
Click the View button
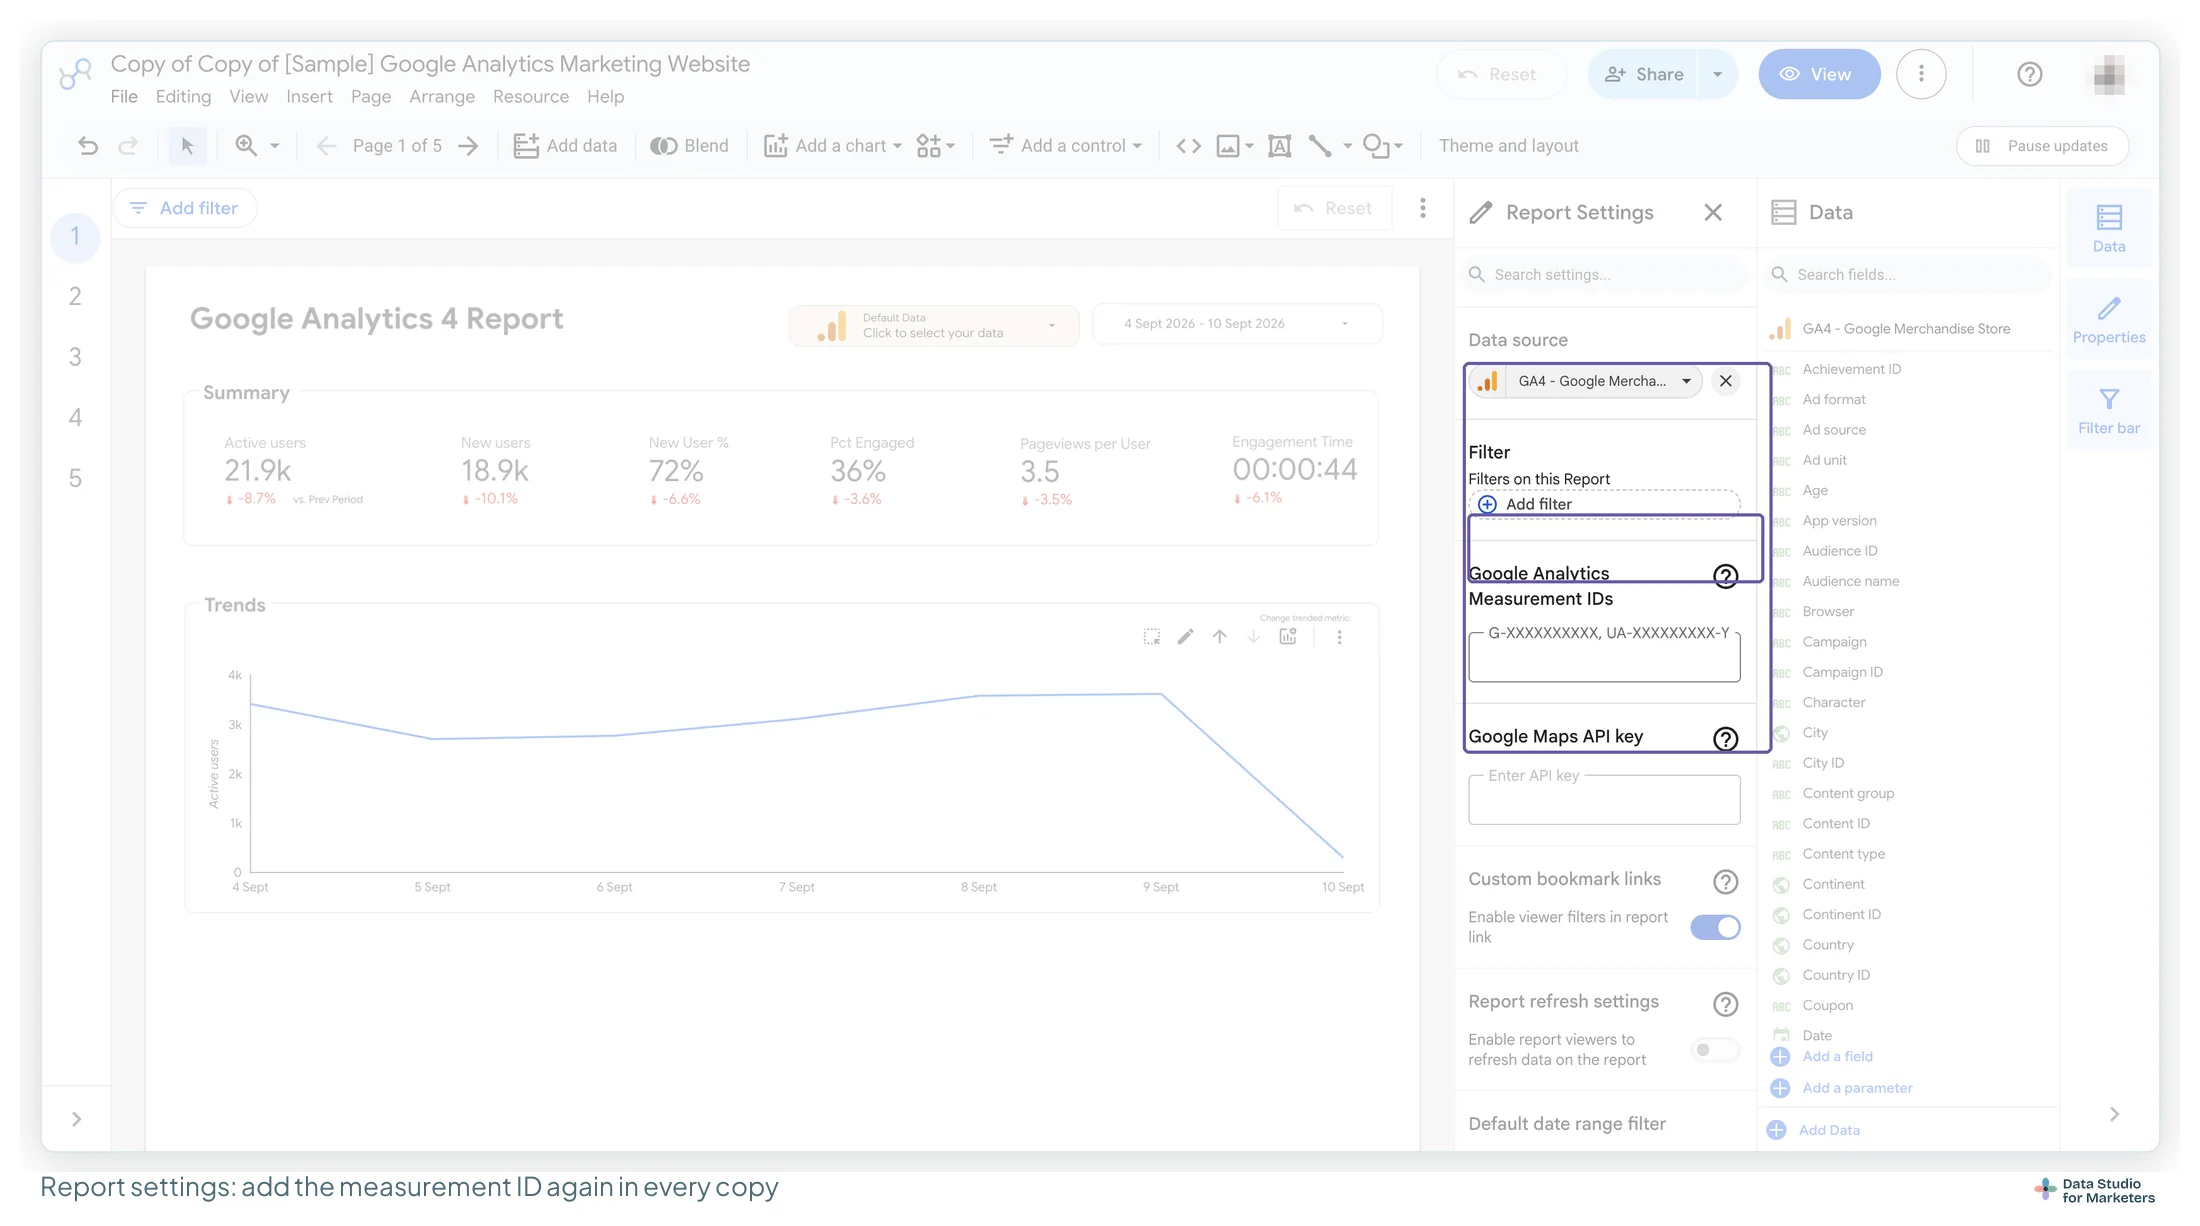tap(1819, 74)
